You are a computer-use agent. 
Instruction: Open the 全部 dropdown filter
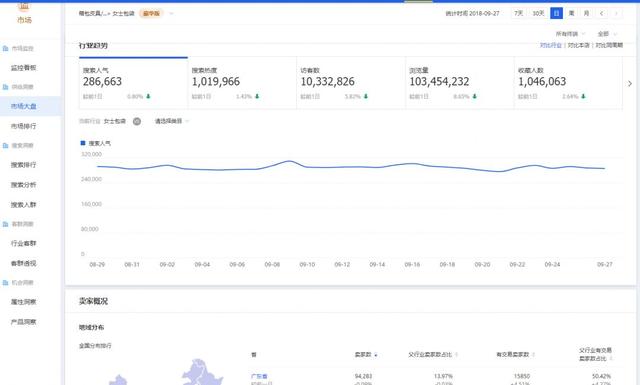point(607,34)
